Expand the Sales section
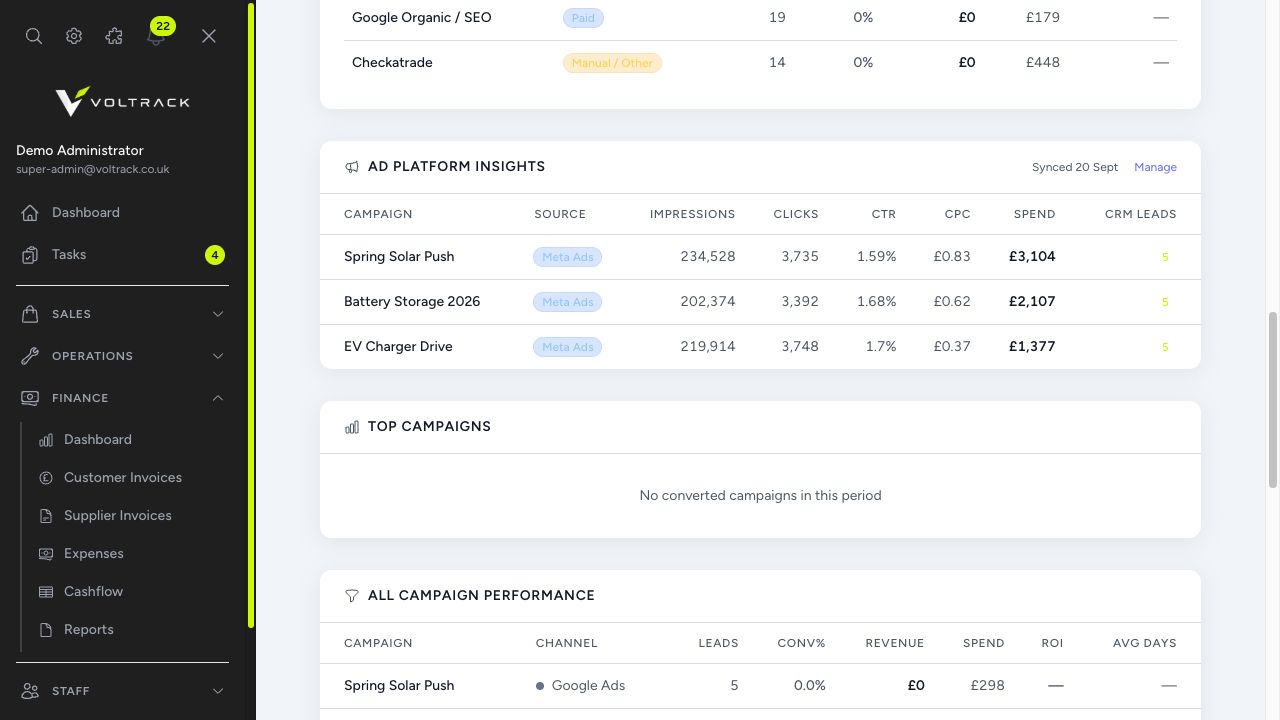Image resolution: width=1280 pixels, height=720 pixels. tap(122, 314)
